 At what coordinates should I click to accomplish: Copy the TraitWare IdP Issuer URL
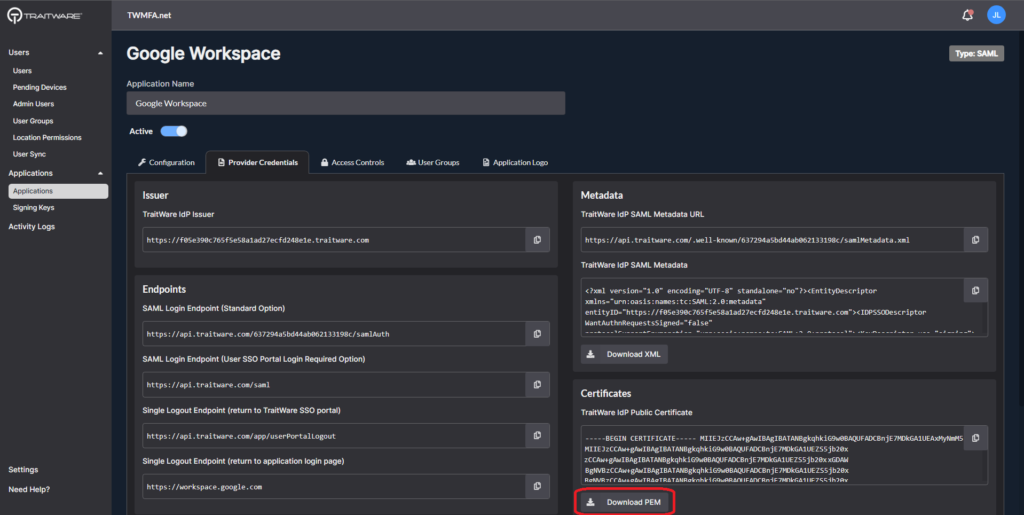[537, 240]
